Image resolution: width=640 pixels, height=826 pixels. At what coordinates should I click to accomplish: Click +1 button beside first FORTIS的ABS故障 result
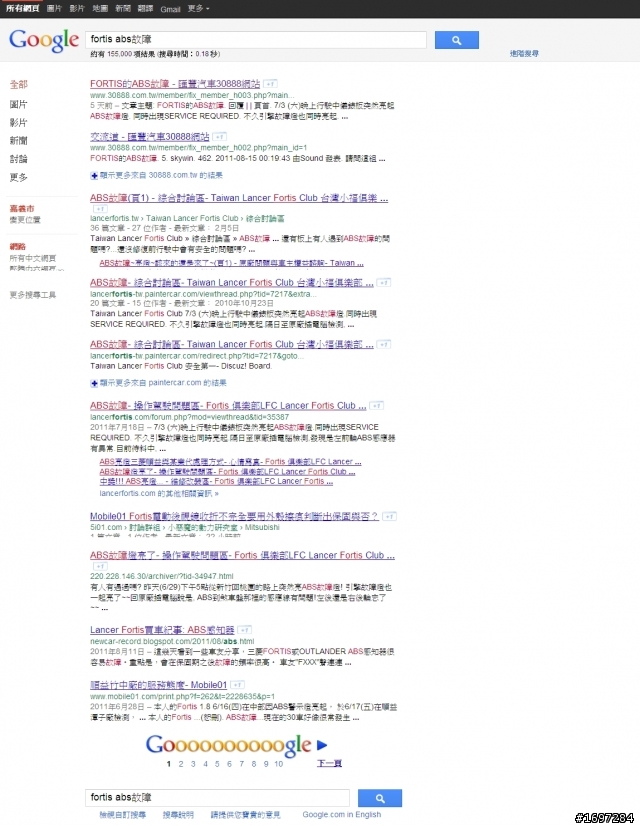pos(270,84)
